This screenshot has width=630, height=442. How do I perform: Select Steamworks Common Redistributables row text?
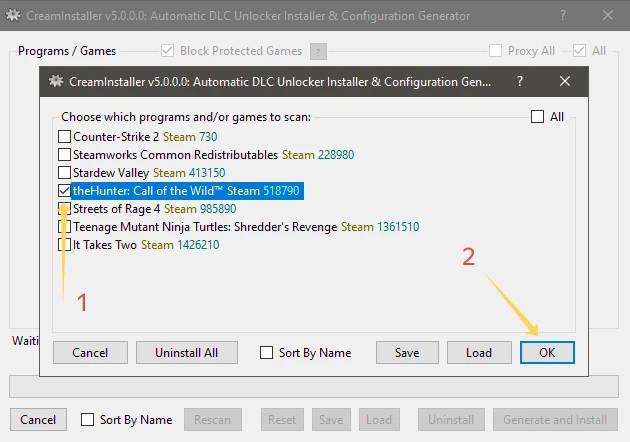click(x=214, y=155)
